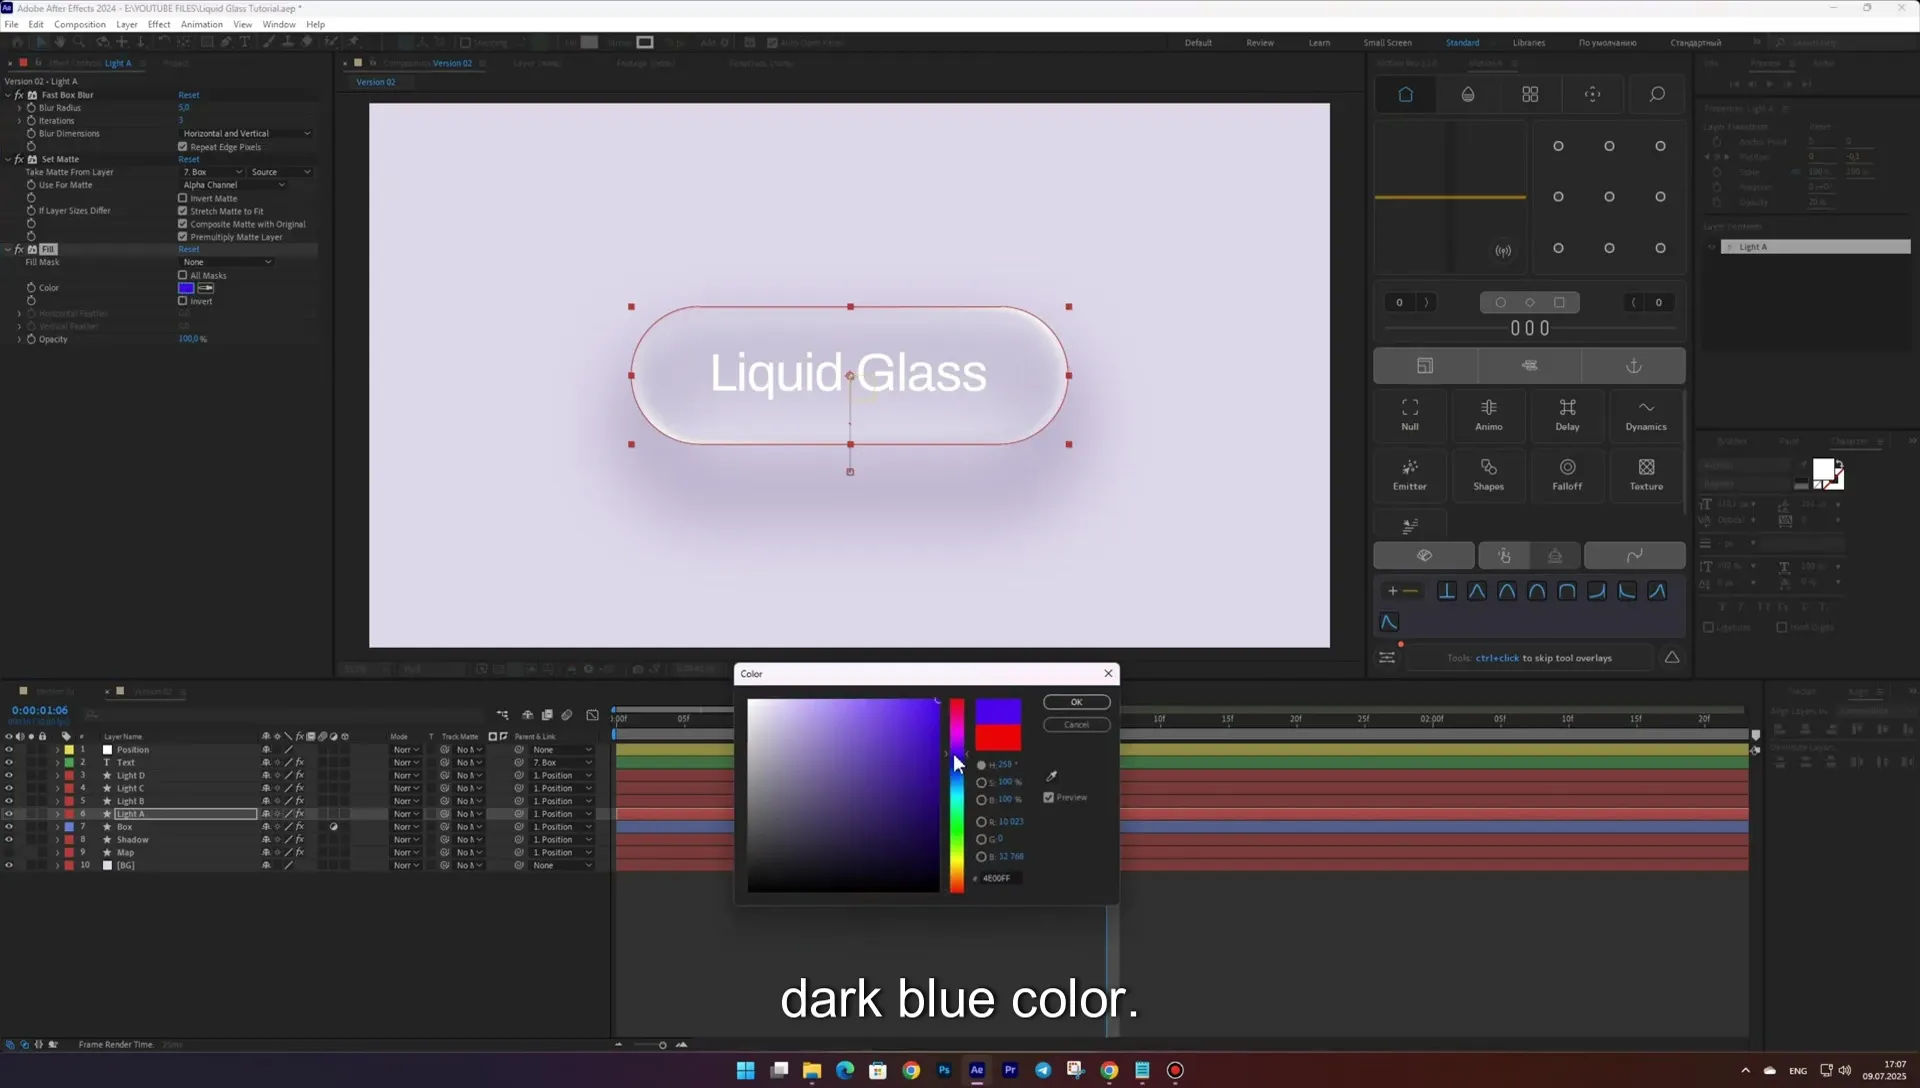Reset the Set Matte effect

point(189,160)
